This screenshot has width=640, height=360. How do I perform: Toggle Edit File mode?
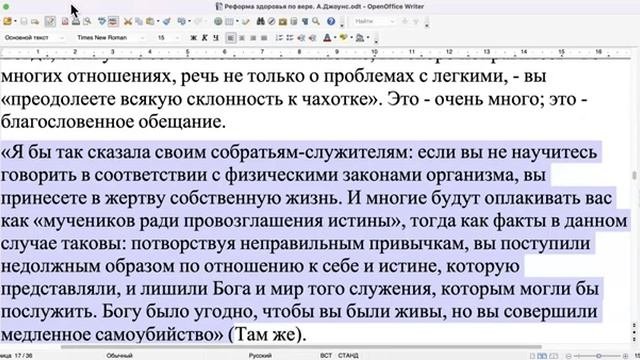[50, 21]
